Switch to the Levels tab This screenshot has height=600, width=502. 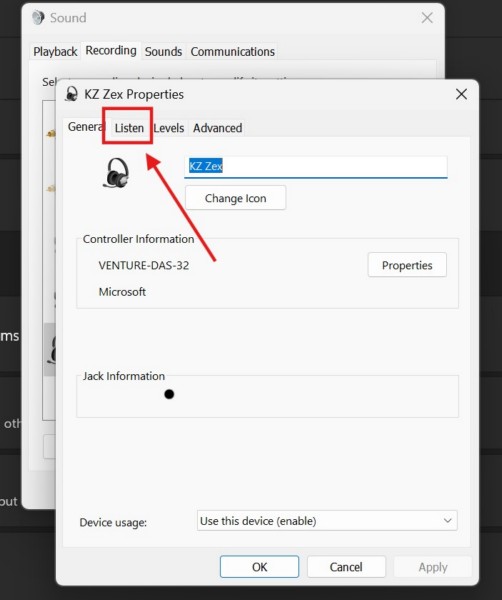point(169,128)
